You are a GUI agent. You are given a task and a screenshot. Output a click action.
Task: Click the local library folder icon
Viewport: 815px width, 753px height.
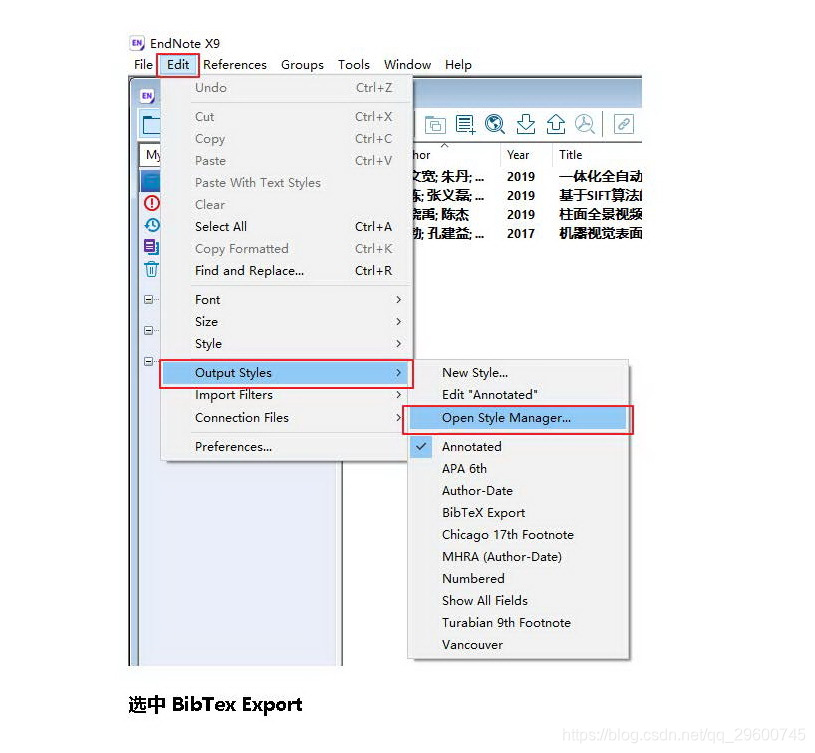pyautogui.click(x=151, y=125)
